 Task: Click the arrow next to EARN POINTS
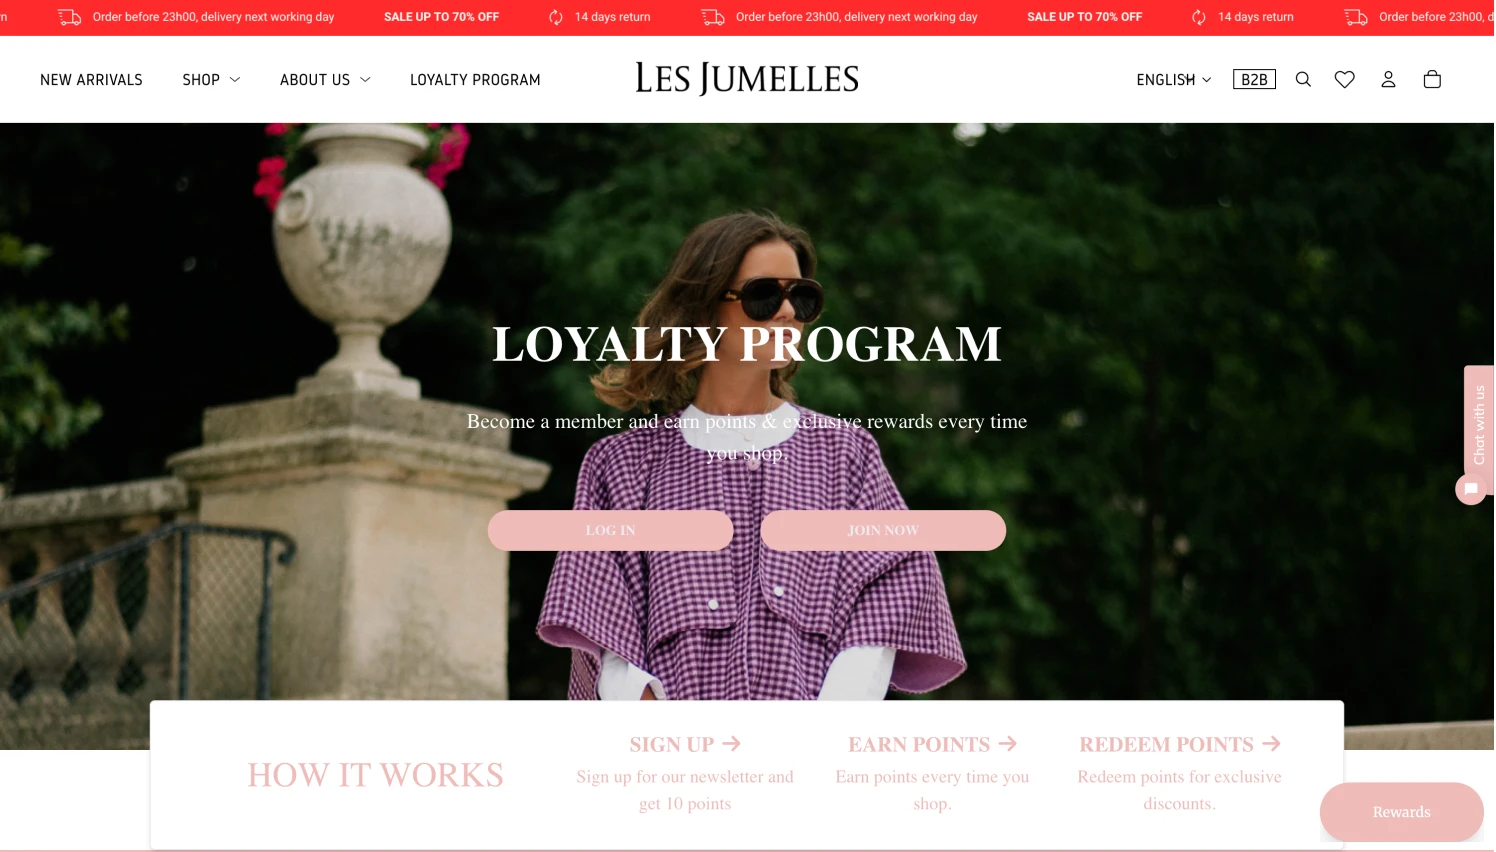click(1009, 745)
